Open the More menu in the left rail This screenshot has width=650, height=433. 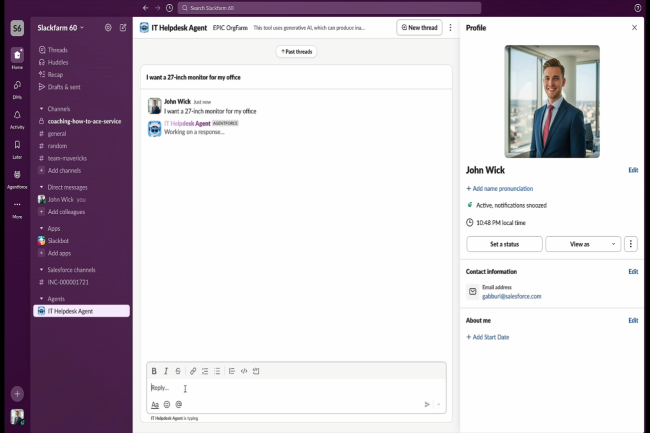pyautogui.click(x=17, y=208)
